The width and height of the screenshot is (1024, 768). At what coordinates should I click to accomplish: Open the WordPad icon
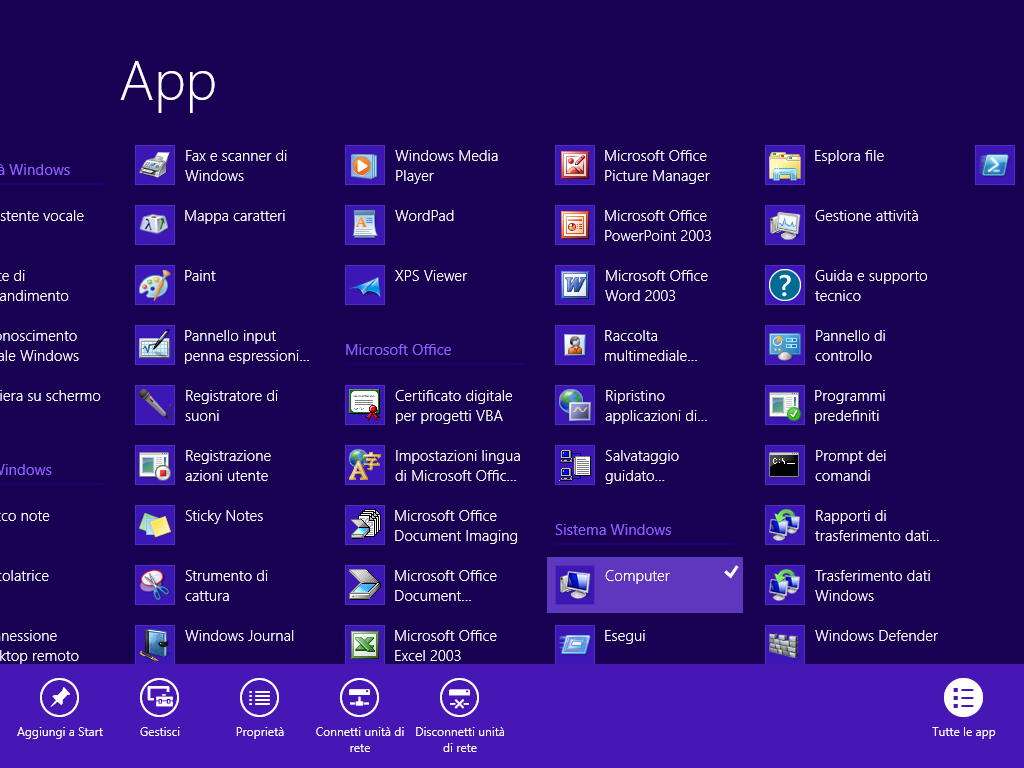click(x=365, y=225)
